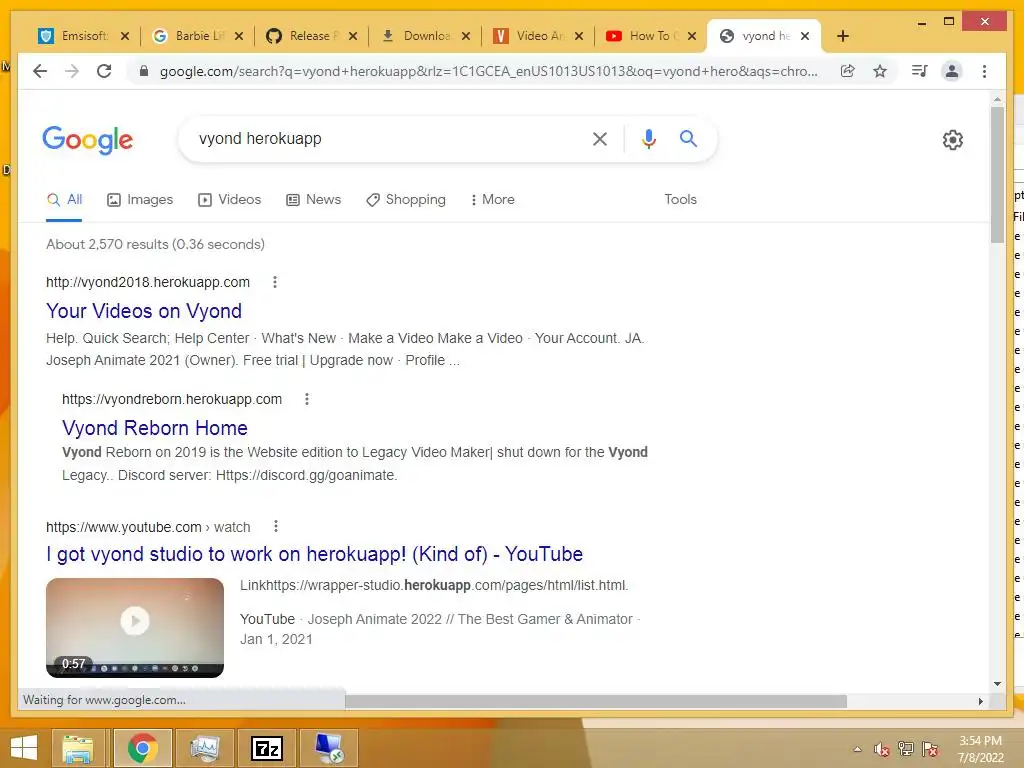
Task: Close the Video An tab
Action: tap(579, 36)
